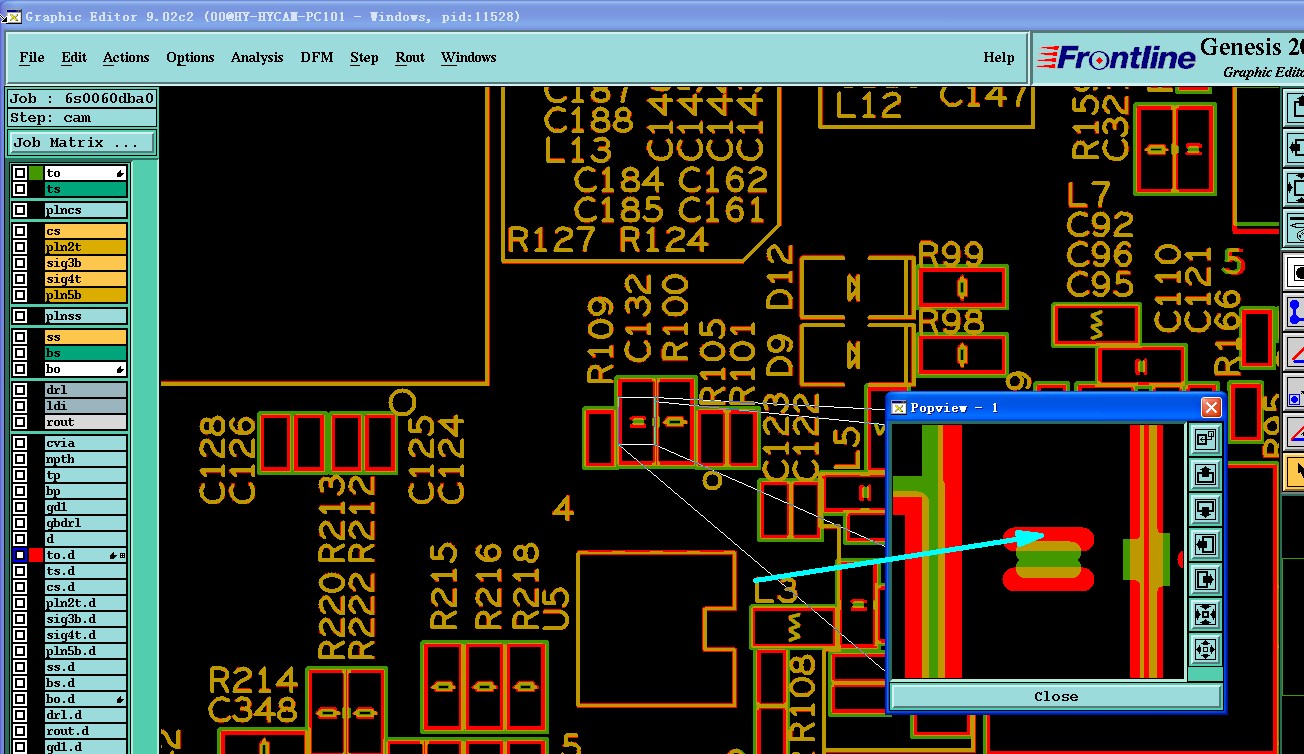Toggle the checkbox for layer ts
This screenshot has width=1304, height=754.
(x=20, y=189)
